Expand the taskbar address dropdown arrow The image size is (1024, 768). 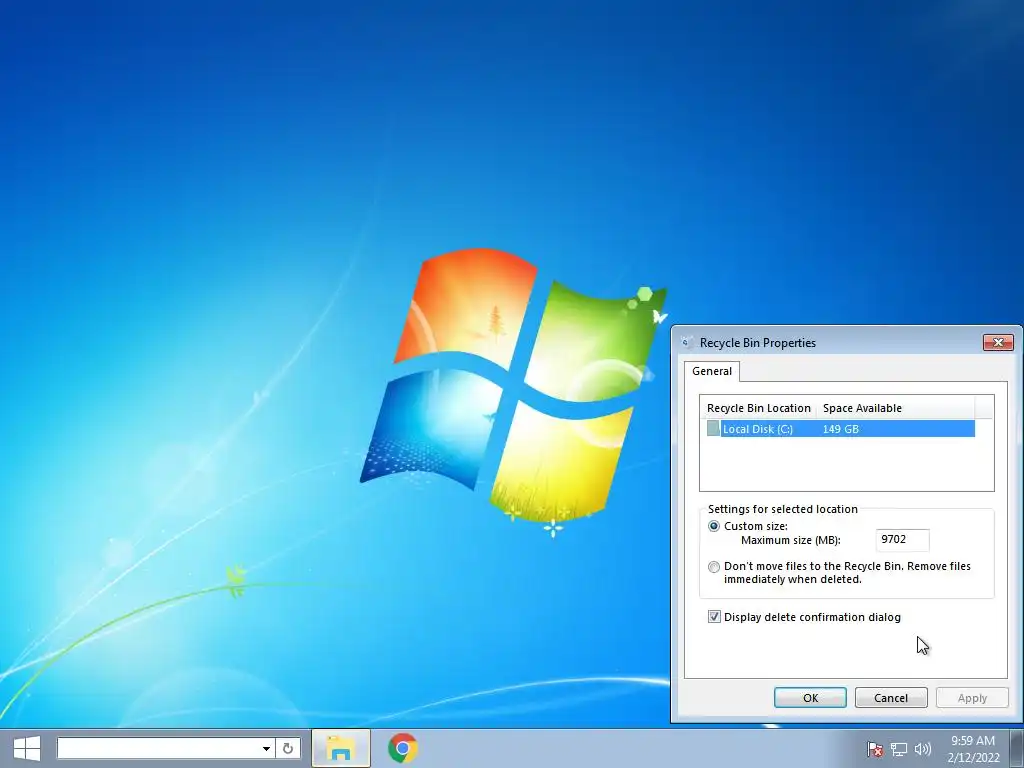click(266, 748)
